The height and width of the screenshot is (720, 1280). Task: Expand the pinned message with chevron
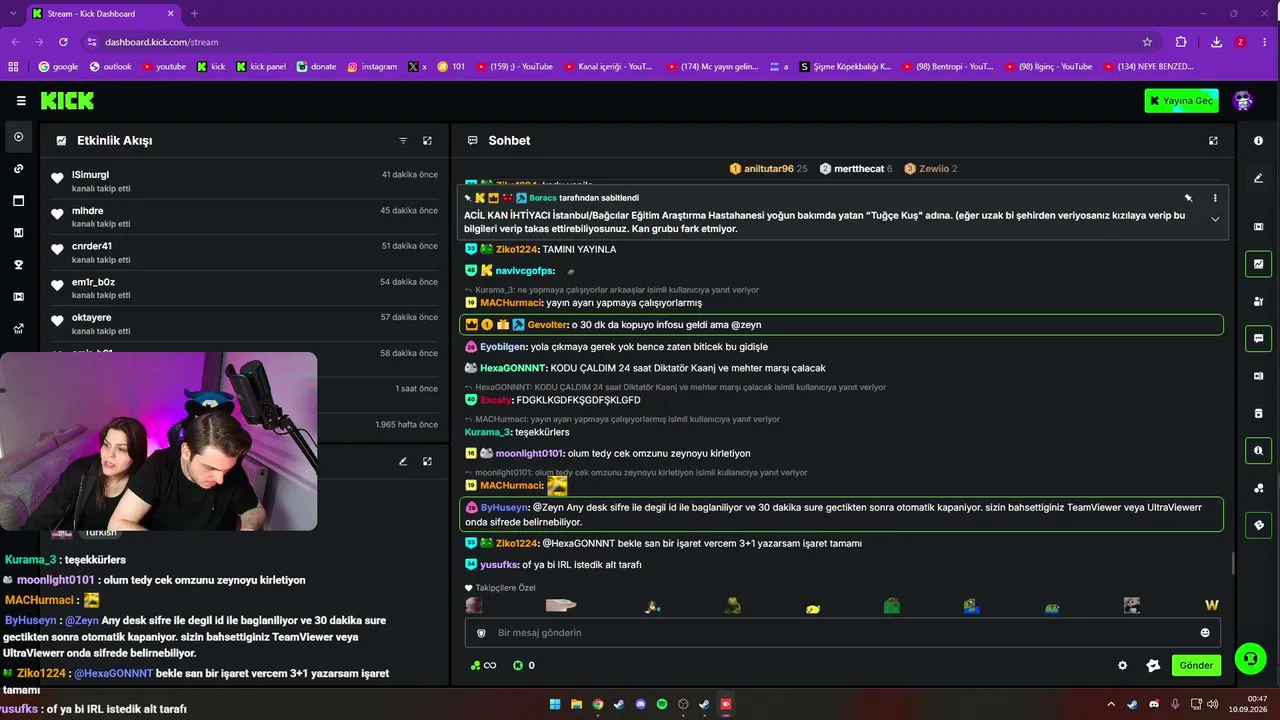point(1215,219)
